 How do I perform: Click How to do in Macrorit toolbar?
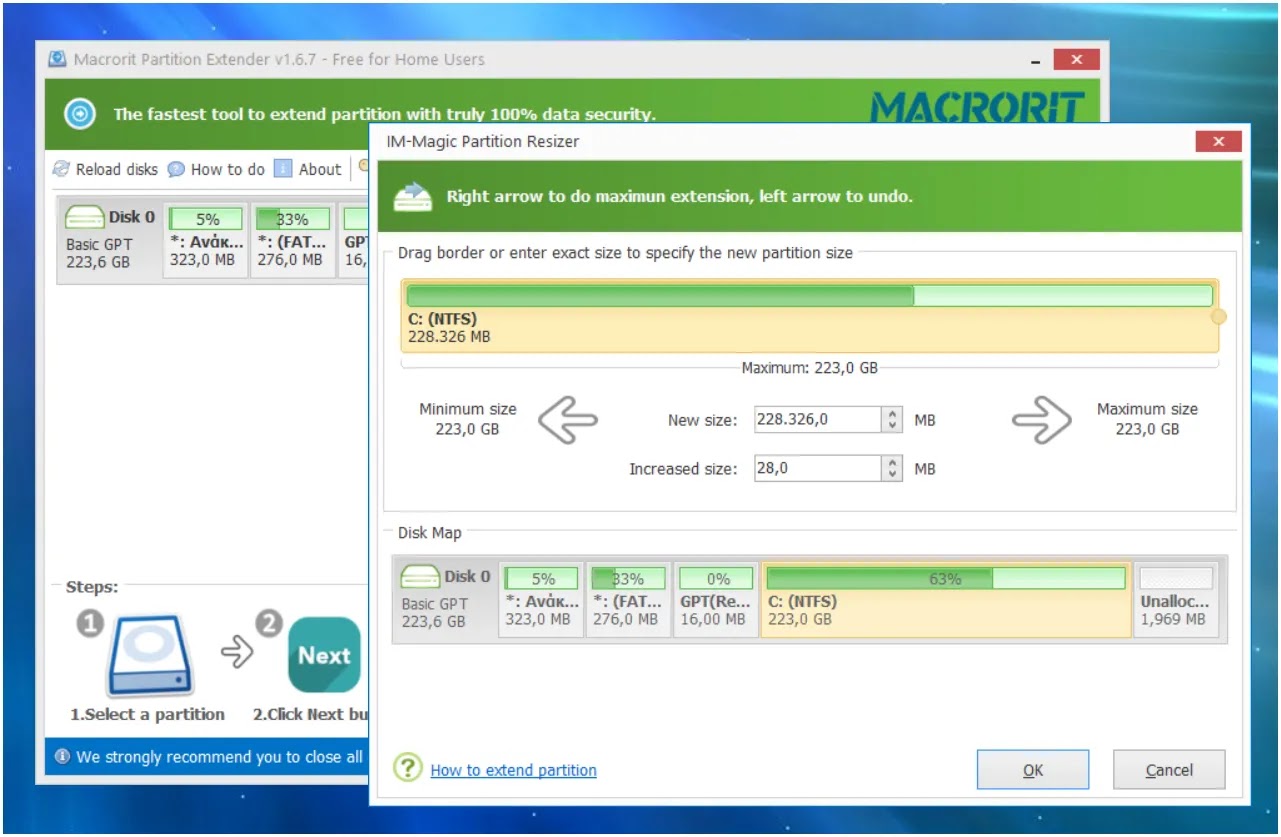pyautogui.click(x=216, y=169)
